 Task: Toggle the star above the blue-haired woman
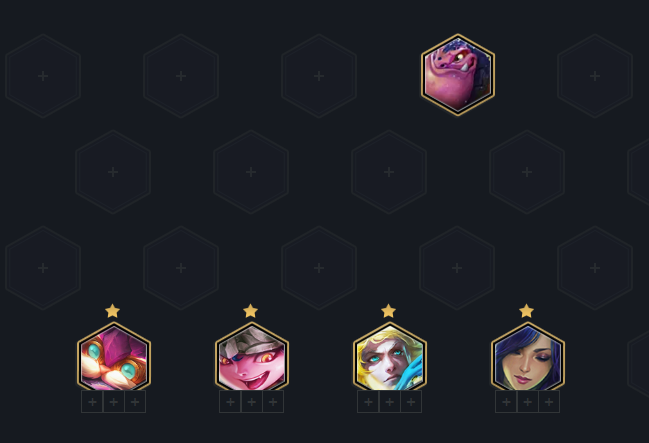coord(526,311)
